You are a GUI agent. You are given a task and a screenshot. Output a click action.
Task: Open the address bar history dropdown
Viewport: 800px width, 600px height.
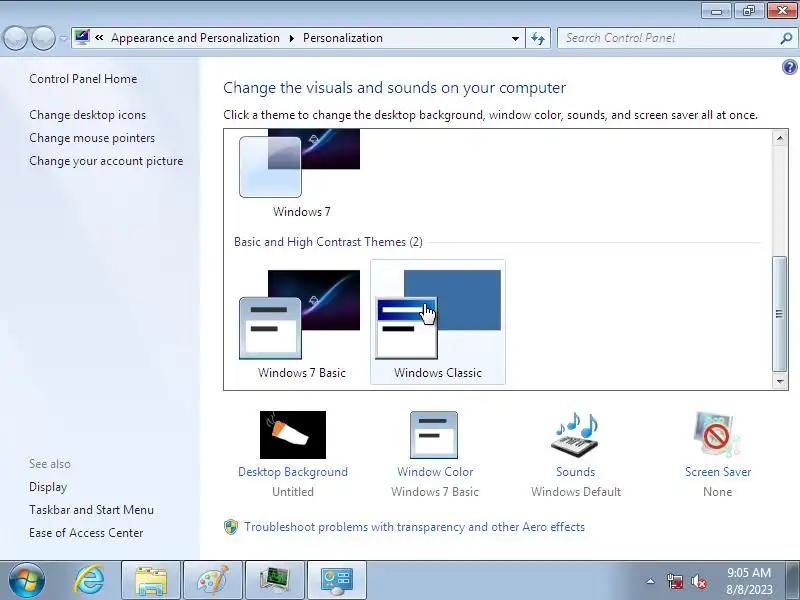[x=515, y=38]
